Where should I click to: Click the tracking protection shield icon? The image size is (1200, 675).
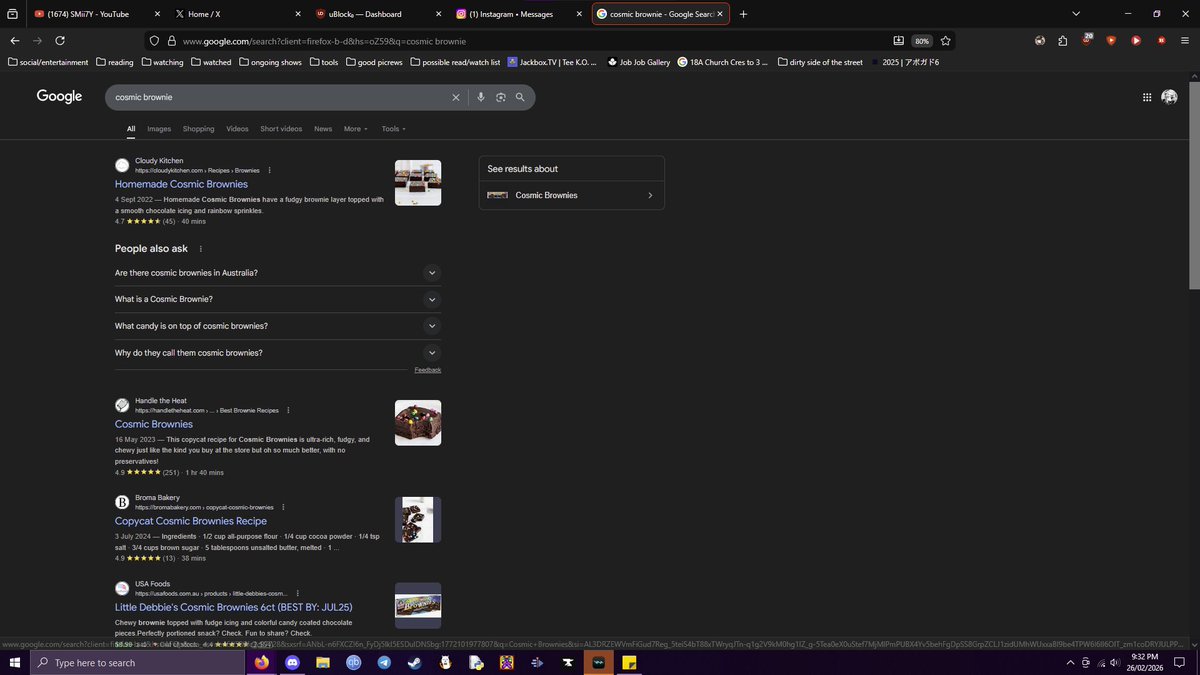[x=154, y=41]
